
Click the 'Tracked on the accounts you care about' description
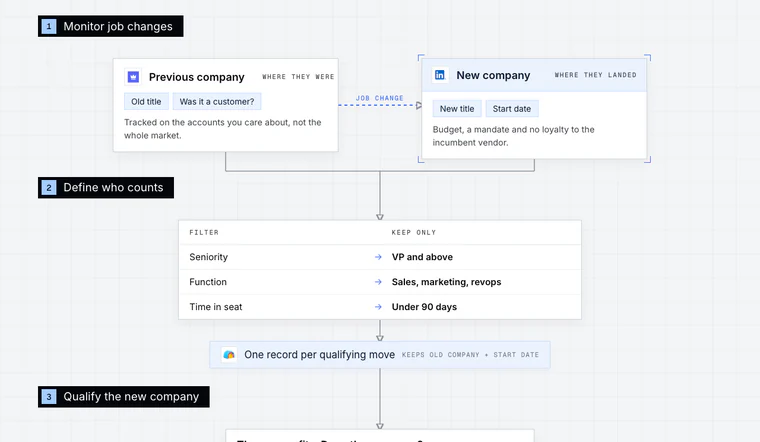click(222, 129)
